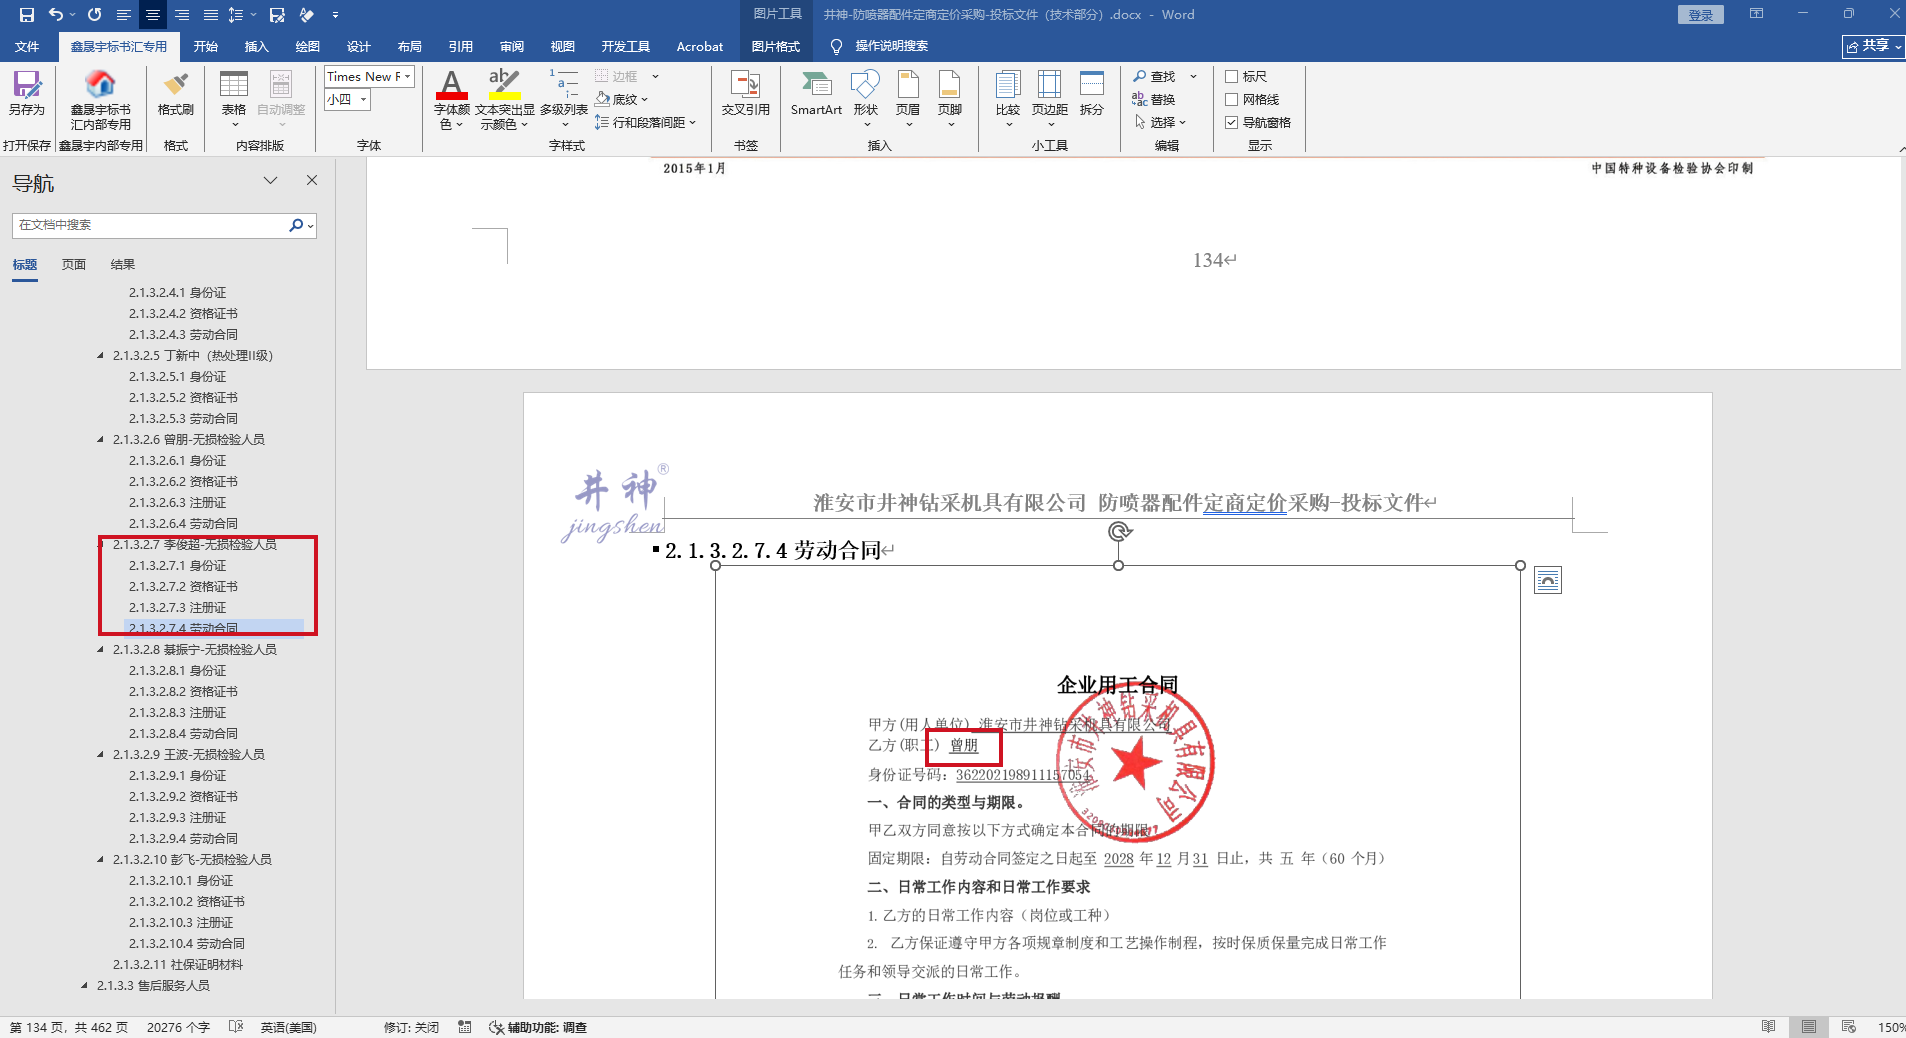Open navigation pane options chevron
This screenshot has width=1906, height=1038.
[x=270, y=180]
